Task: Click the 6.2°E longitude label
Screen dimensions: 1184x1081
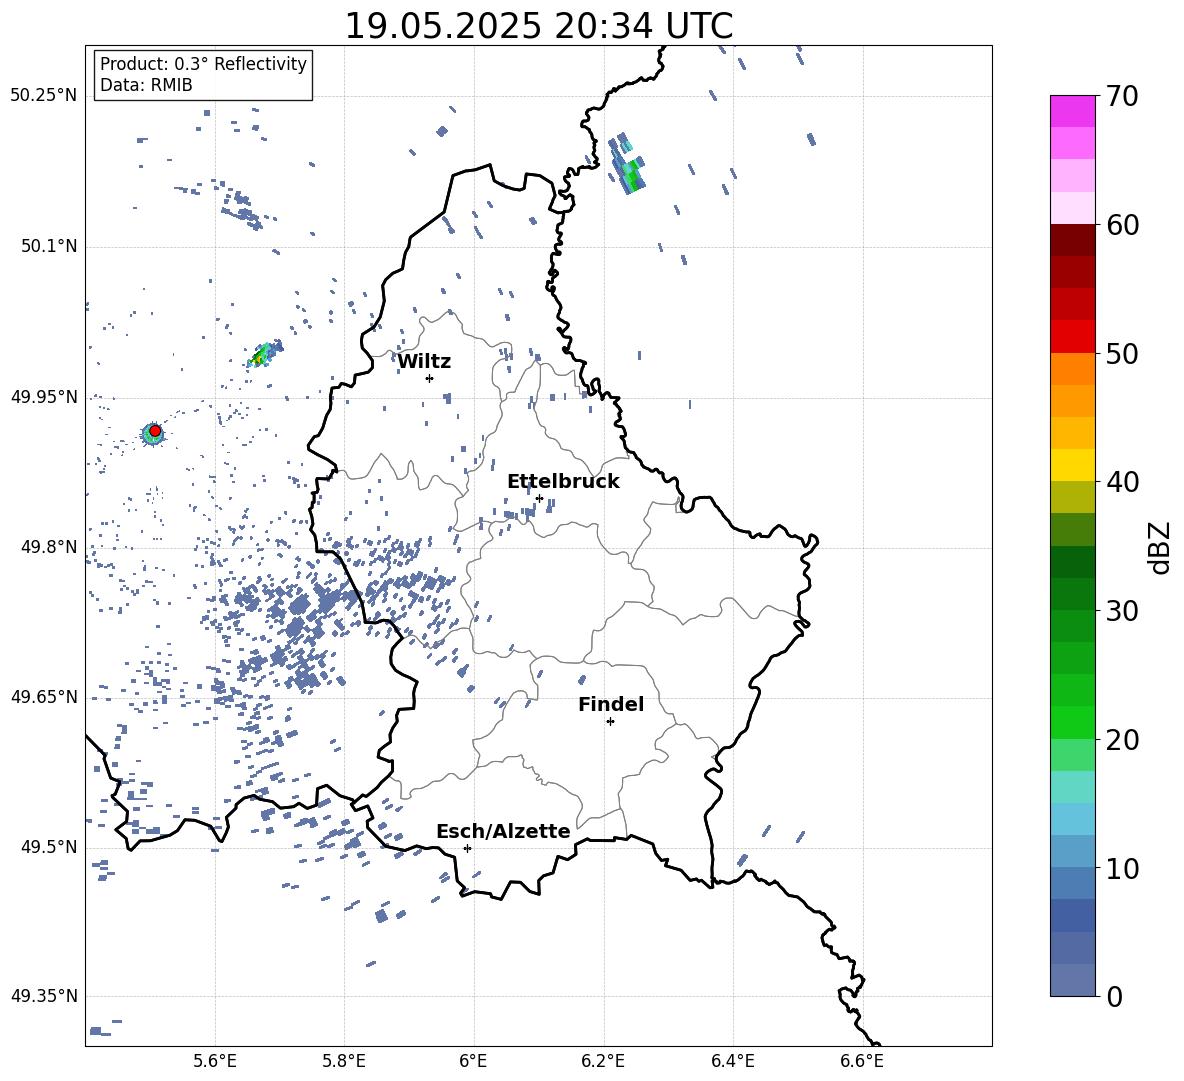Action: [603, 1061]
